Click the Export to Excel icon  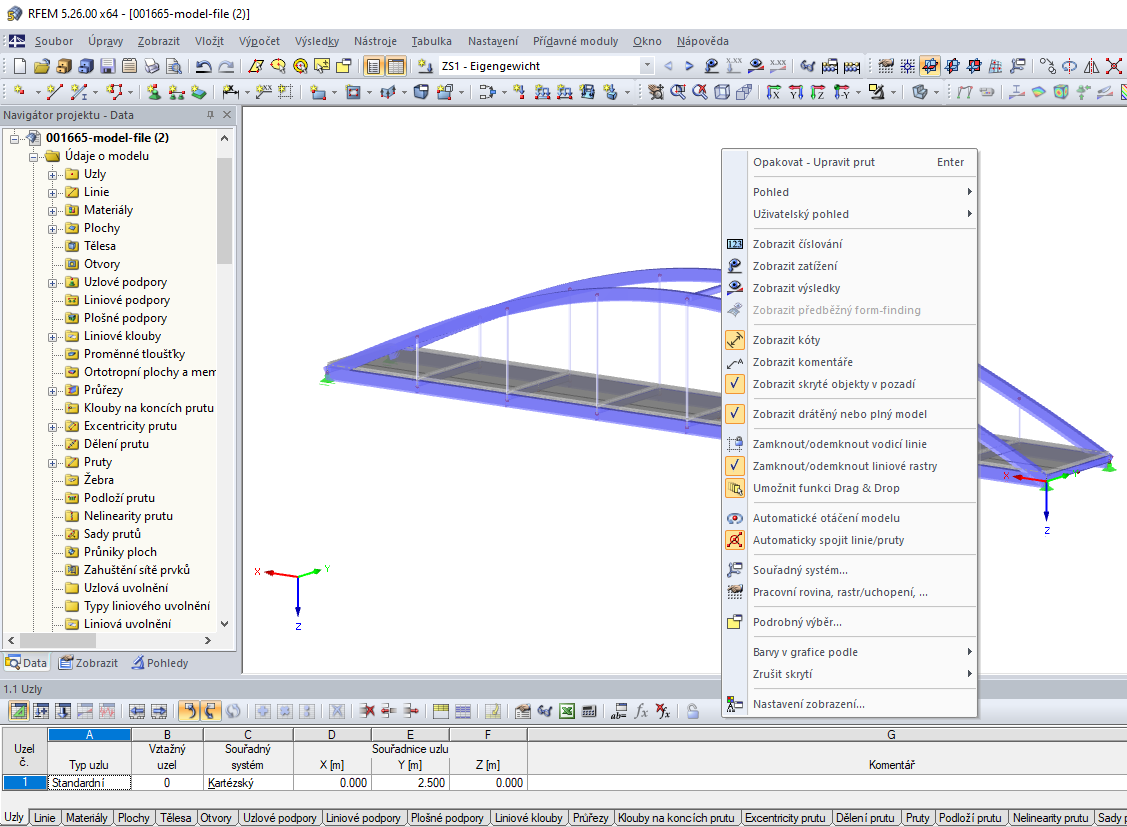pos(567,711)
